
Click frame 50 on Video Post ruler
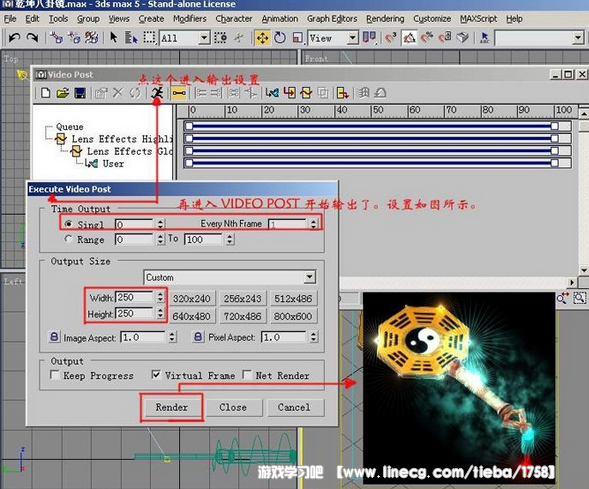coord(377,110)
